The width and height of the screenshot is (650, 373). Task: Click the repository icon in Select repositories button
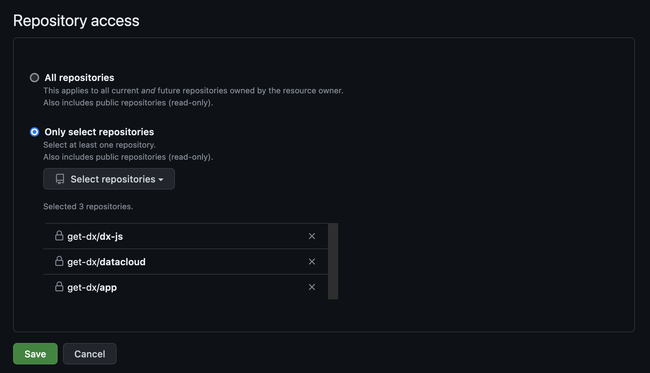pos(60,179)
